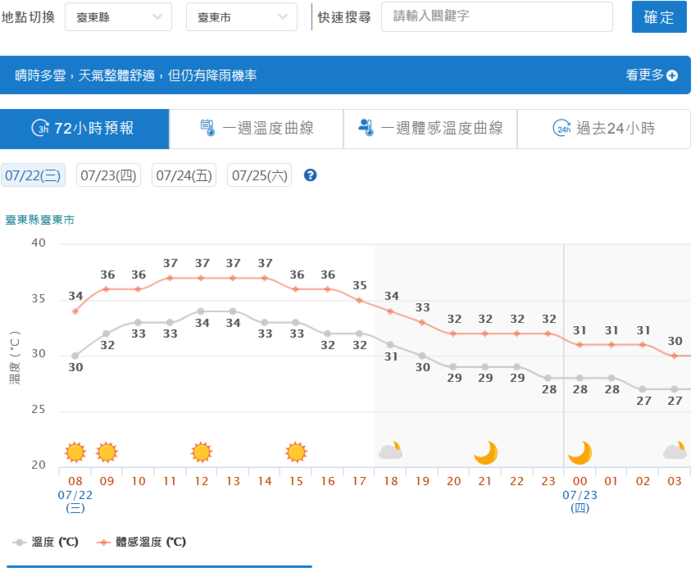Open the 臺東市 township dropdown
Screen dimensions: 700x572
point(242,17)
